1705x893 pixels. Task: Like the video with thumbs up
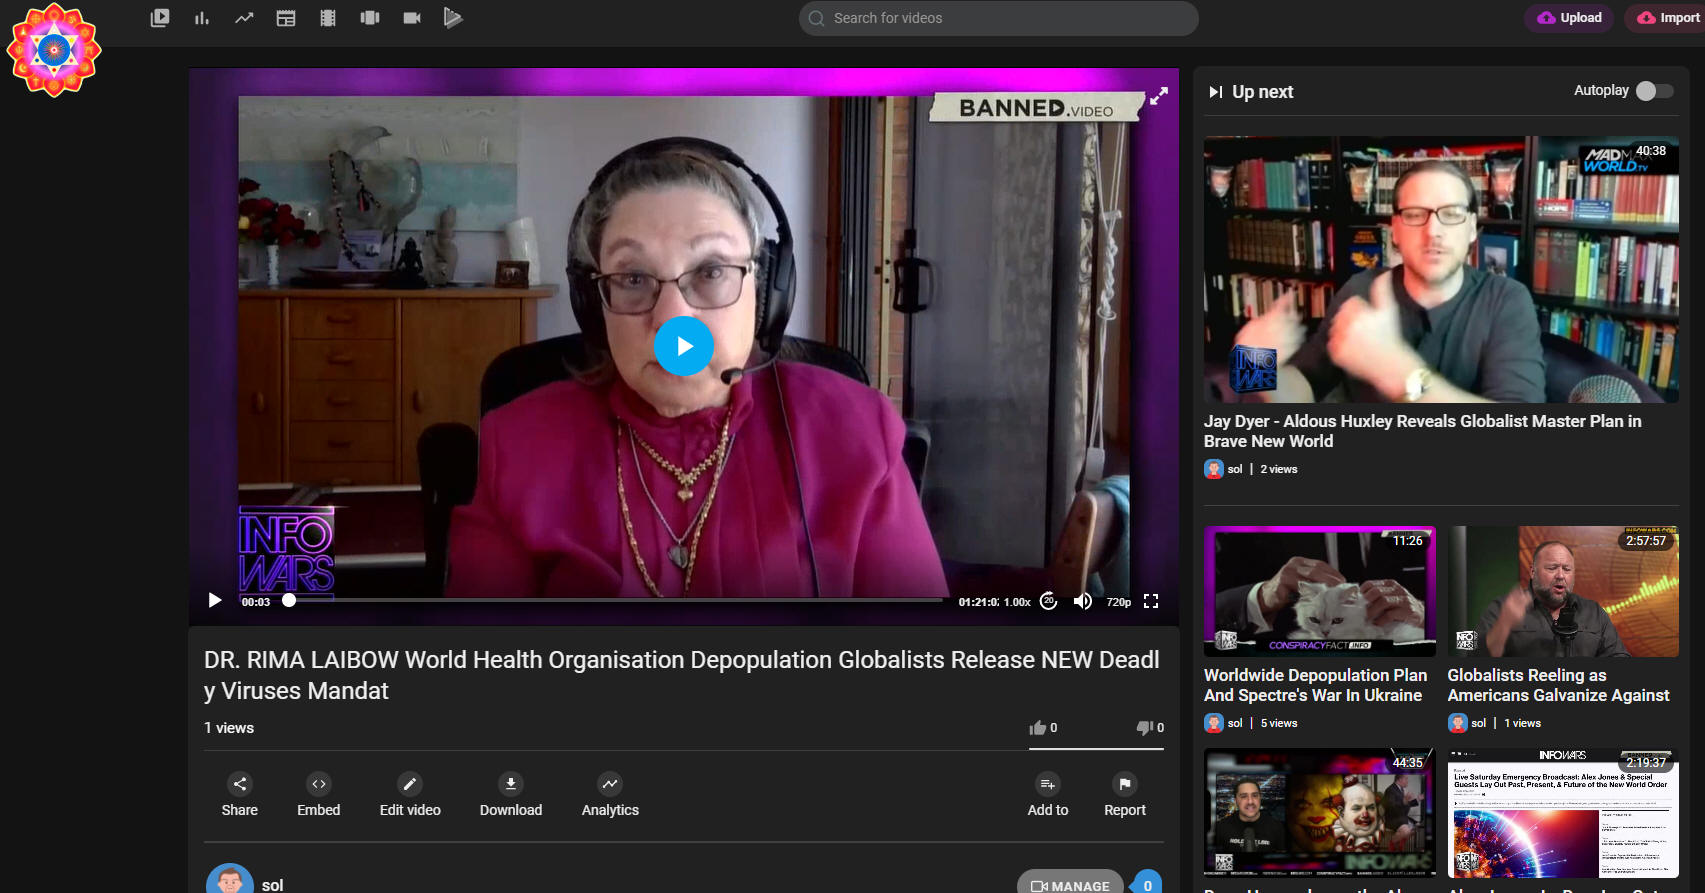[1043, 728]
